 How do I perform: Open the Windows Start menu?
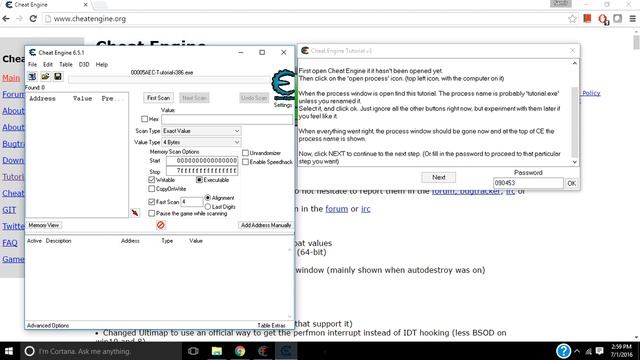[9, 351]
